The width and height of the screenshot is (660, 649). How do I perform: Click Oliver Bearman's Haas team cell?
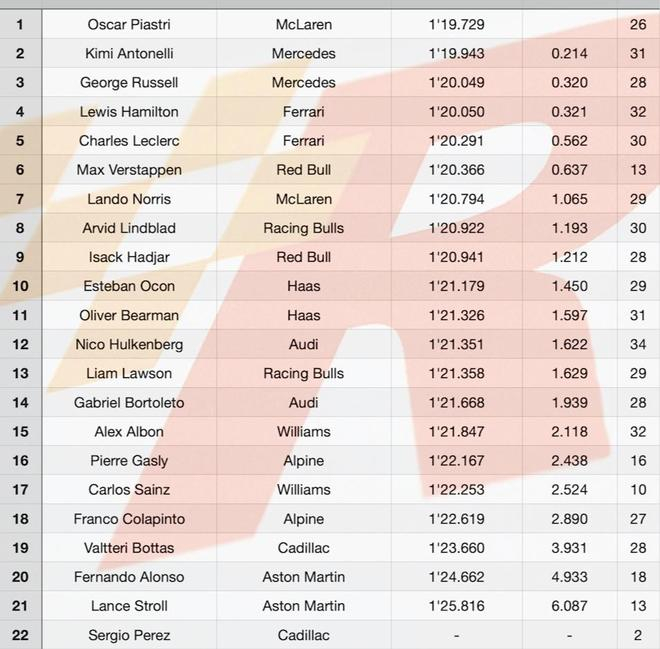coord(303,315)
